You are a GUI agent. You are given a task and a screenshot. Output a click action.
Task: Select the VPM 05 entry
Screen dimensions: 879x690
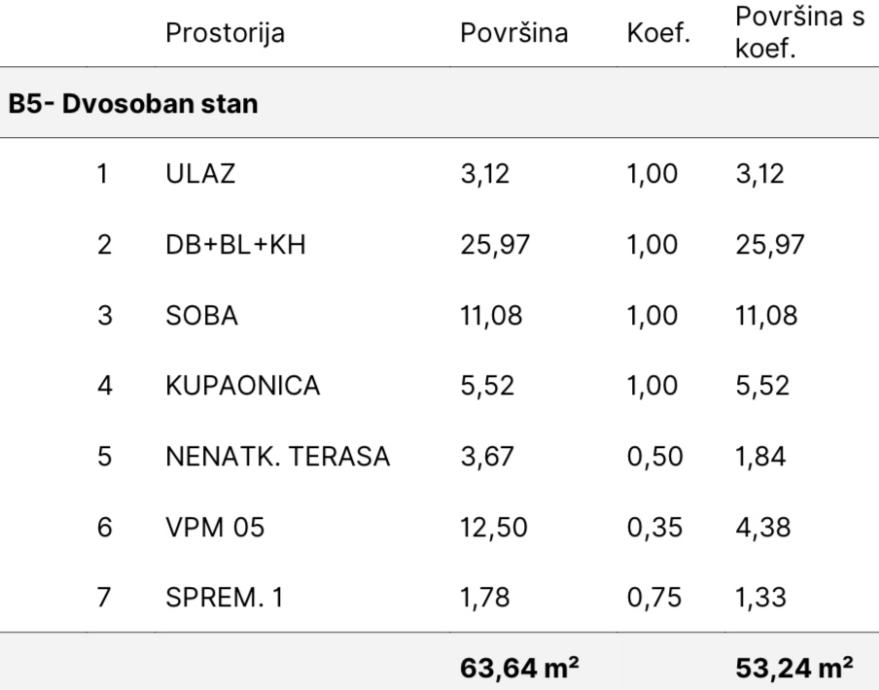[215, 527]
